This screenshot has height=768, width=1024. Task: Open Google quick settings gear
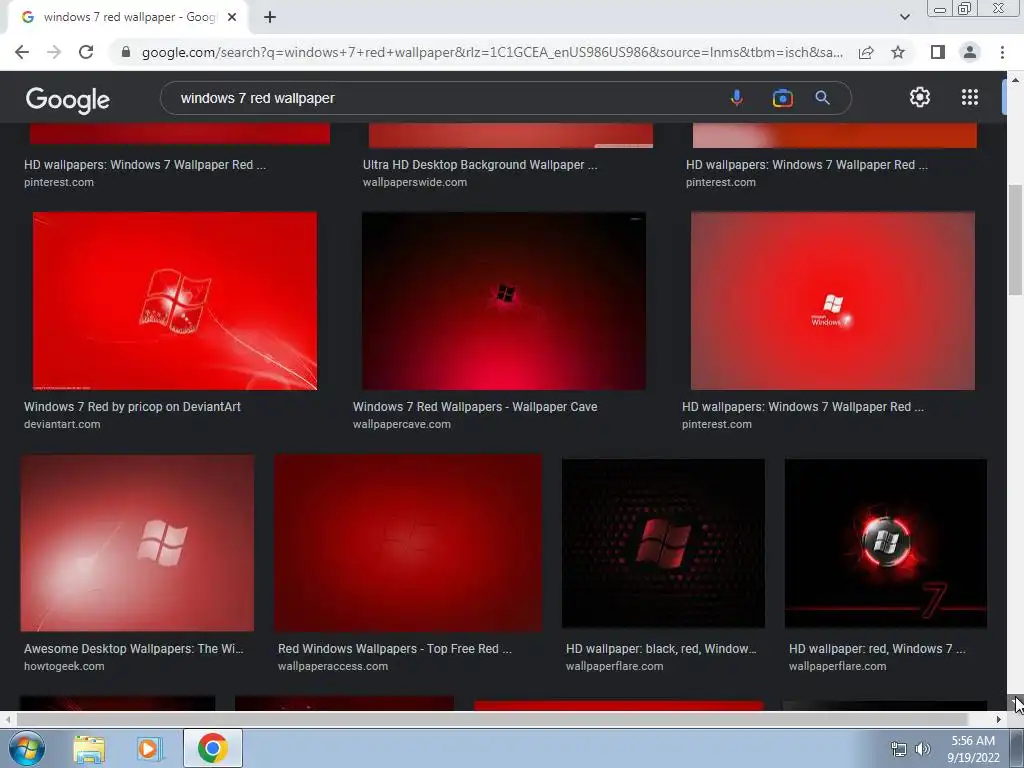pos(920,97)
